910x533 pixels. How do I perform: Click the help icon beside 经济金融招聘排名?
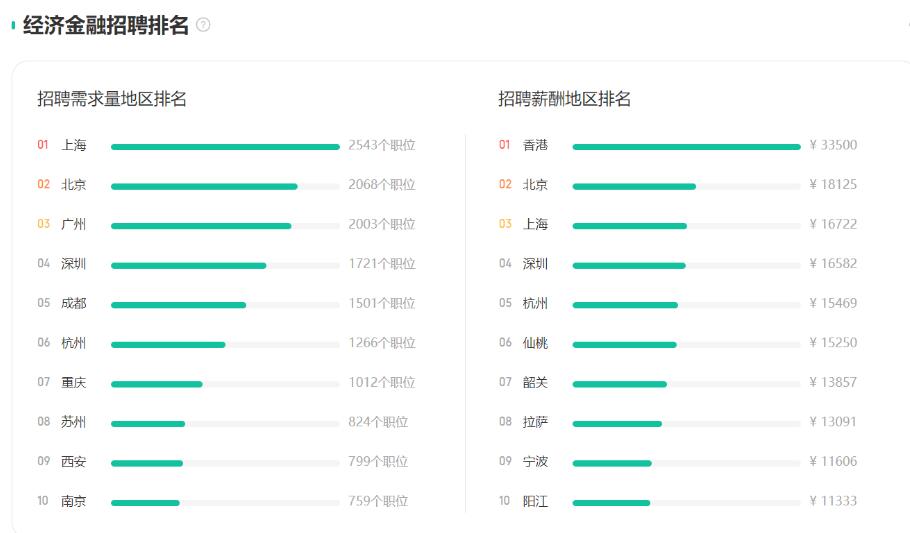tap(203, 25)
